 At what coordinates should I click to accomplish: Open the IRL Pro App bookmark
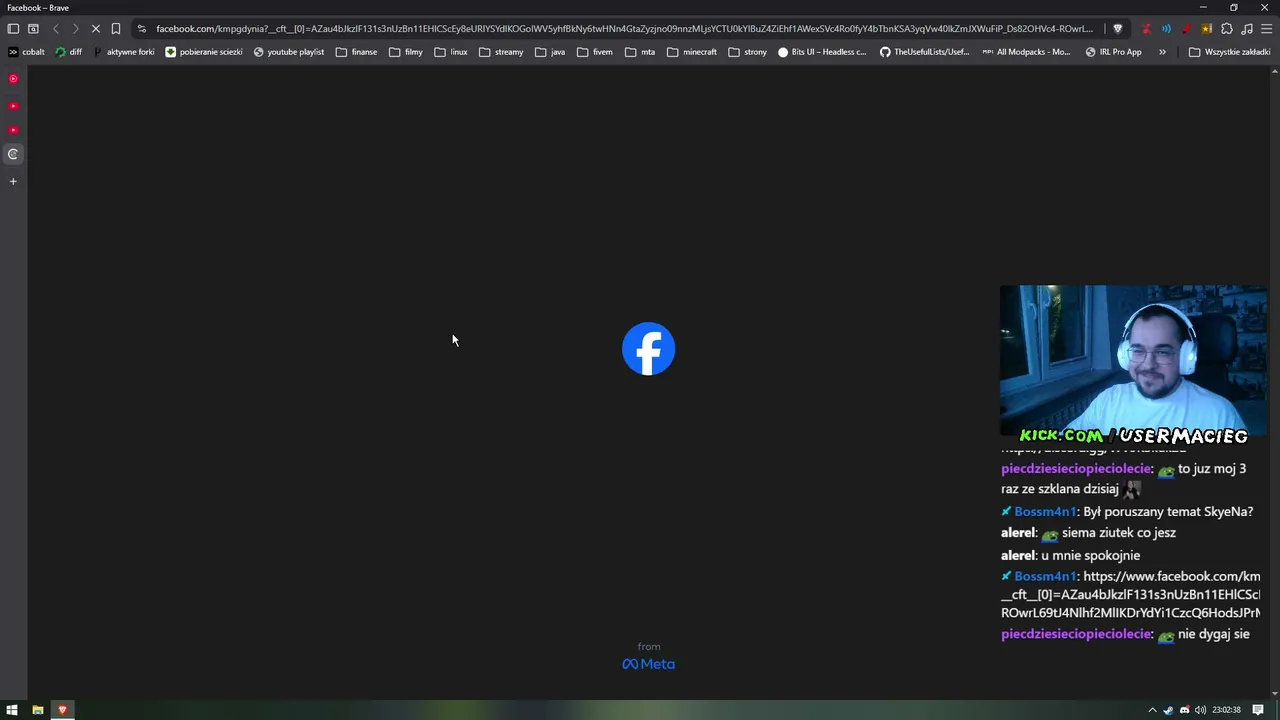tap(1114, 52)
